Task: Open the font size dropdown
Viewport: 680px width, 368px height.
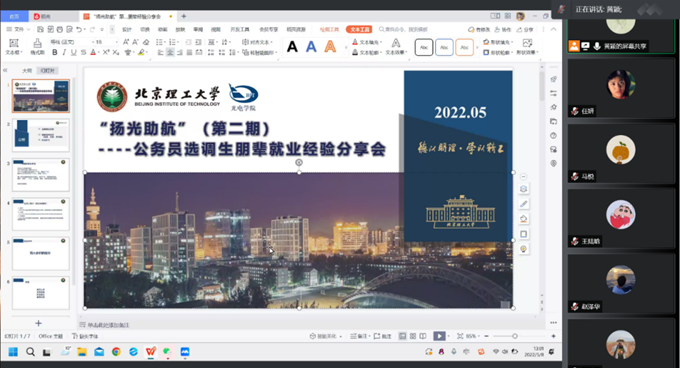Action: (x=105, y=42)
